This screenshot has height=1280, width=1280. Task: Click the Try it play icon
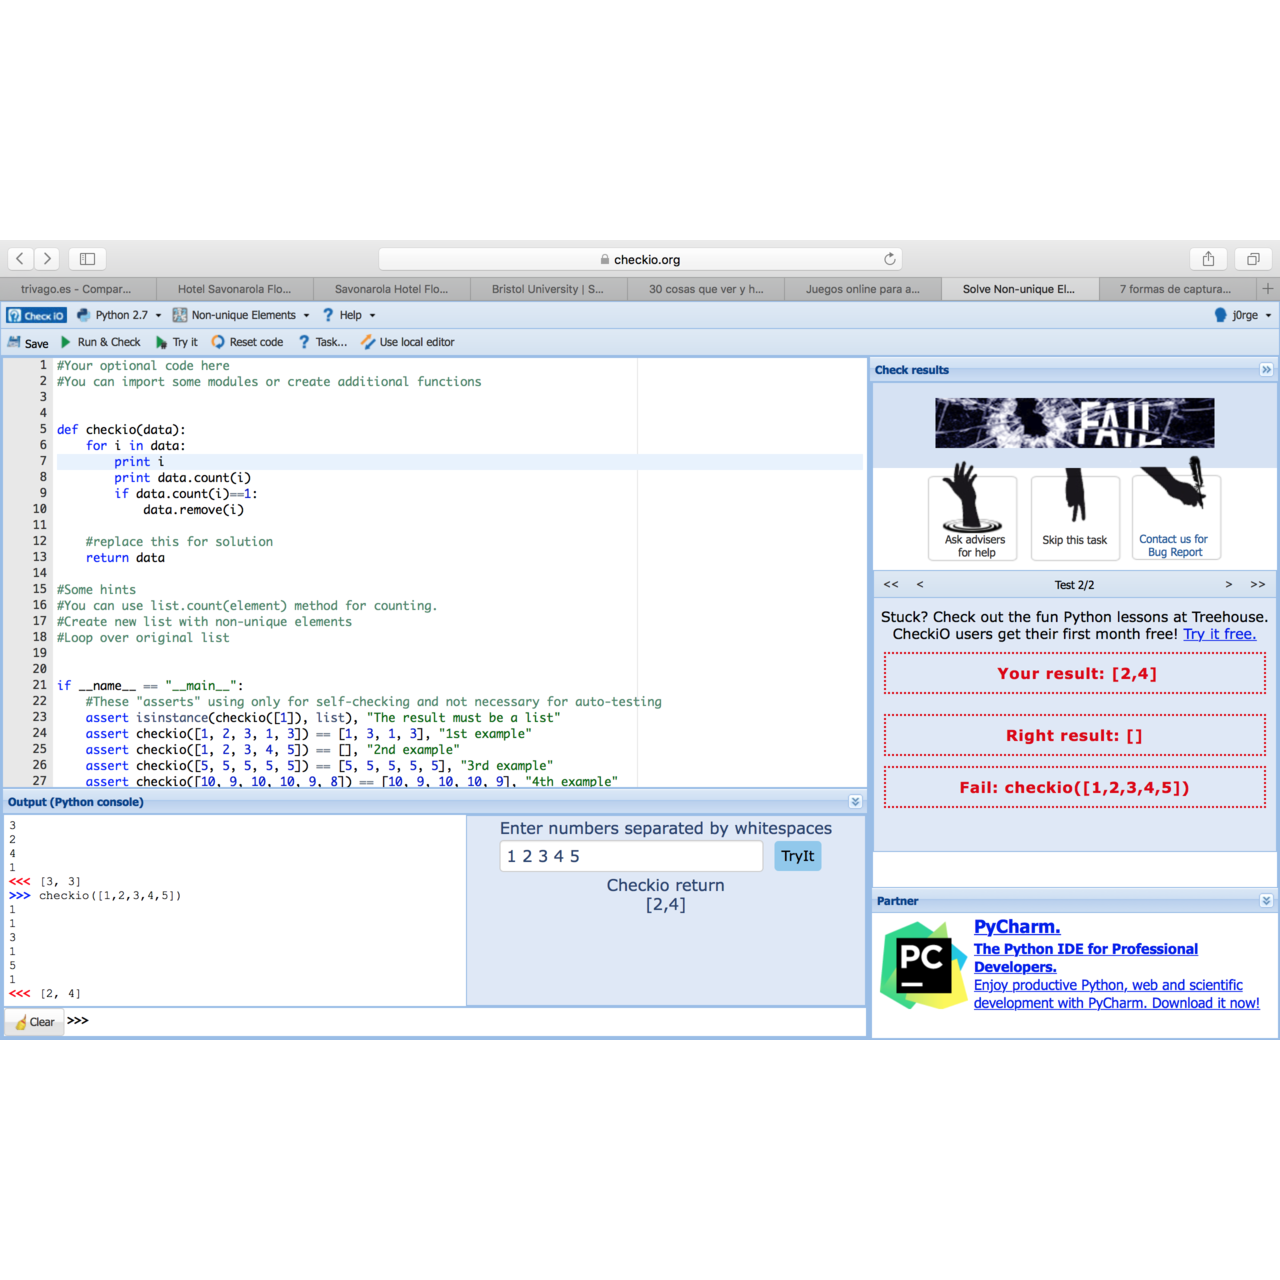tap(163, 342)
